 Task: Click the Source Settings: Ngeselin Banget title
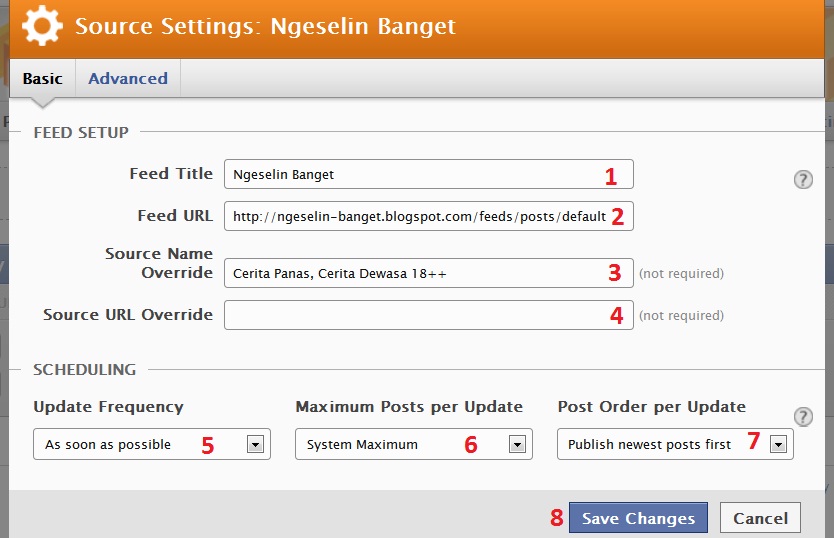(265, 26)
